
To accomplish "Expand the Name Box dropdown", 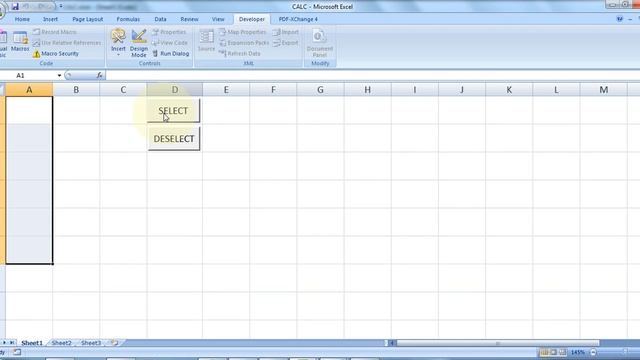I will (60, 76).
